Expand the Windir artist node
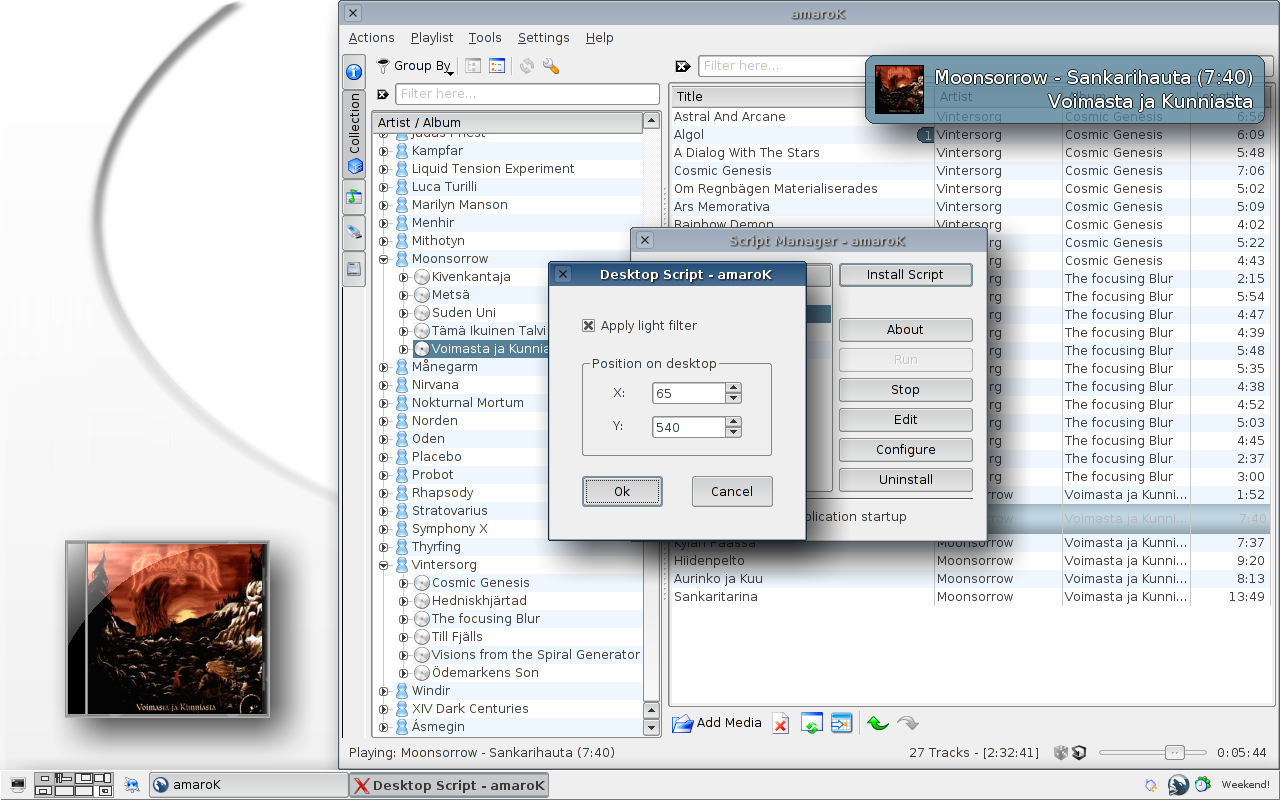The width and height of the screenshot is (1280, 800). click(384, 691)
